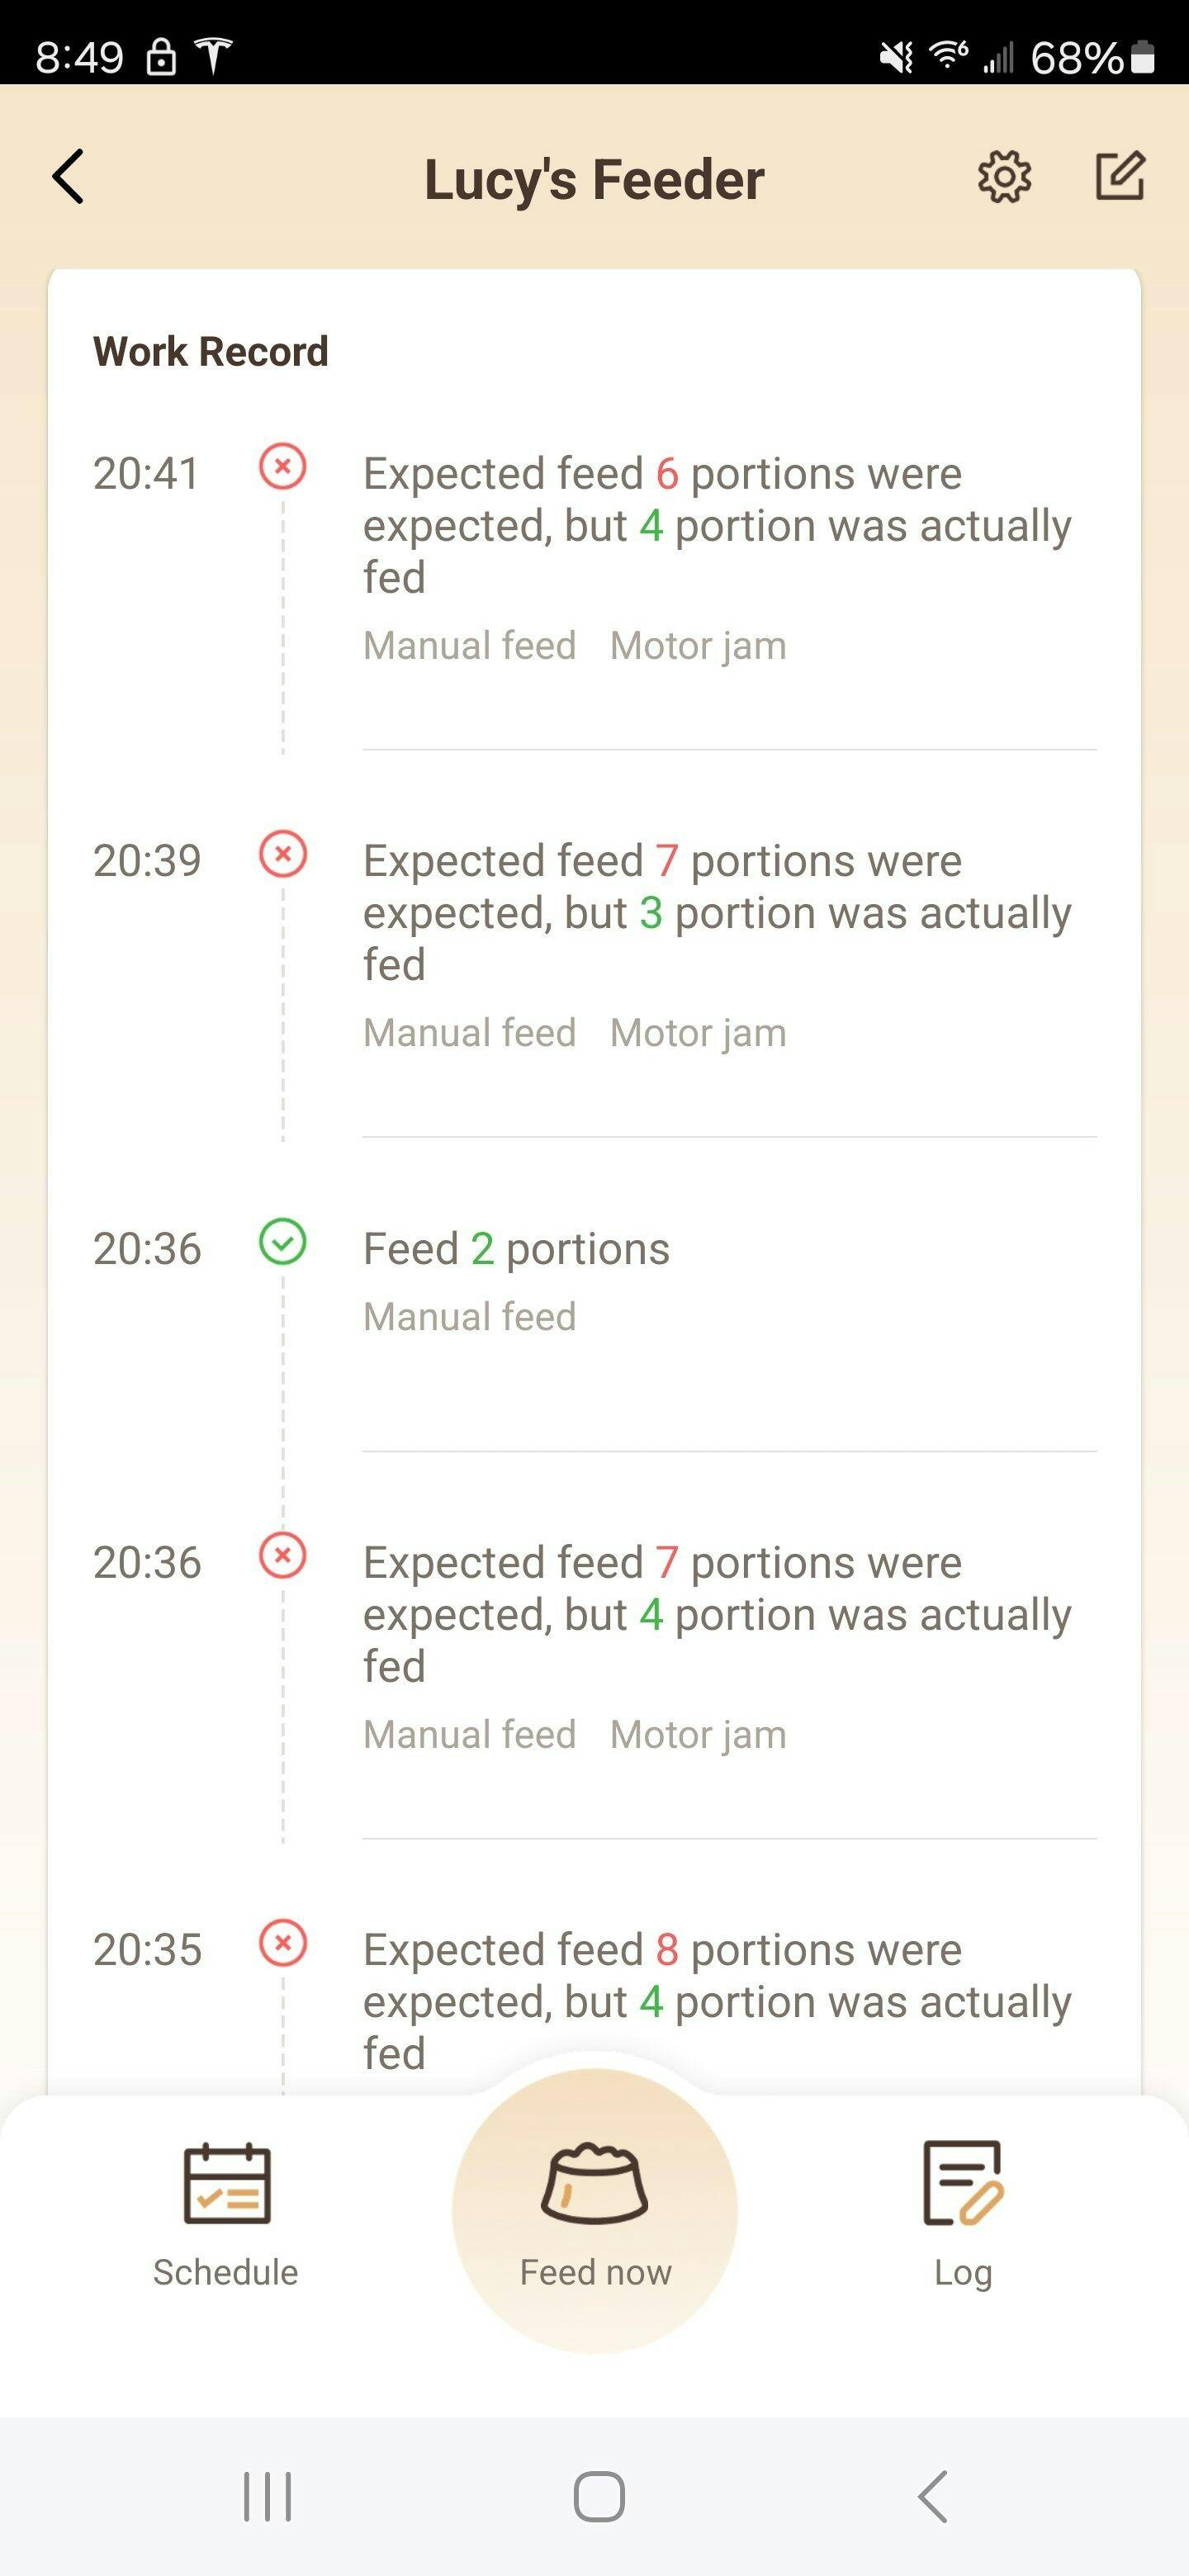Tap the red error icon at 20:41
Image resolution: width=1189 pixels, height=2576 pixels.
283,467
